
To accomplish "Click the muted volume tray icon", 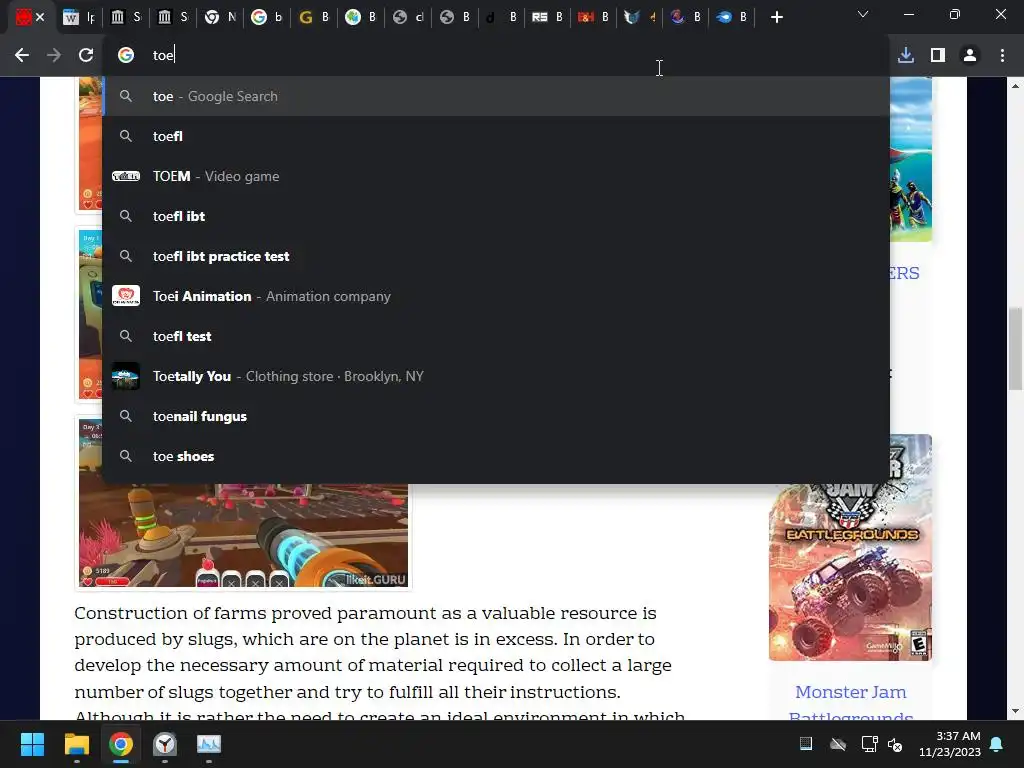I will pos(895,744).
